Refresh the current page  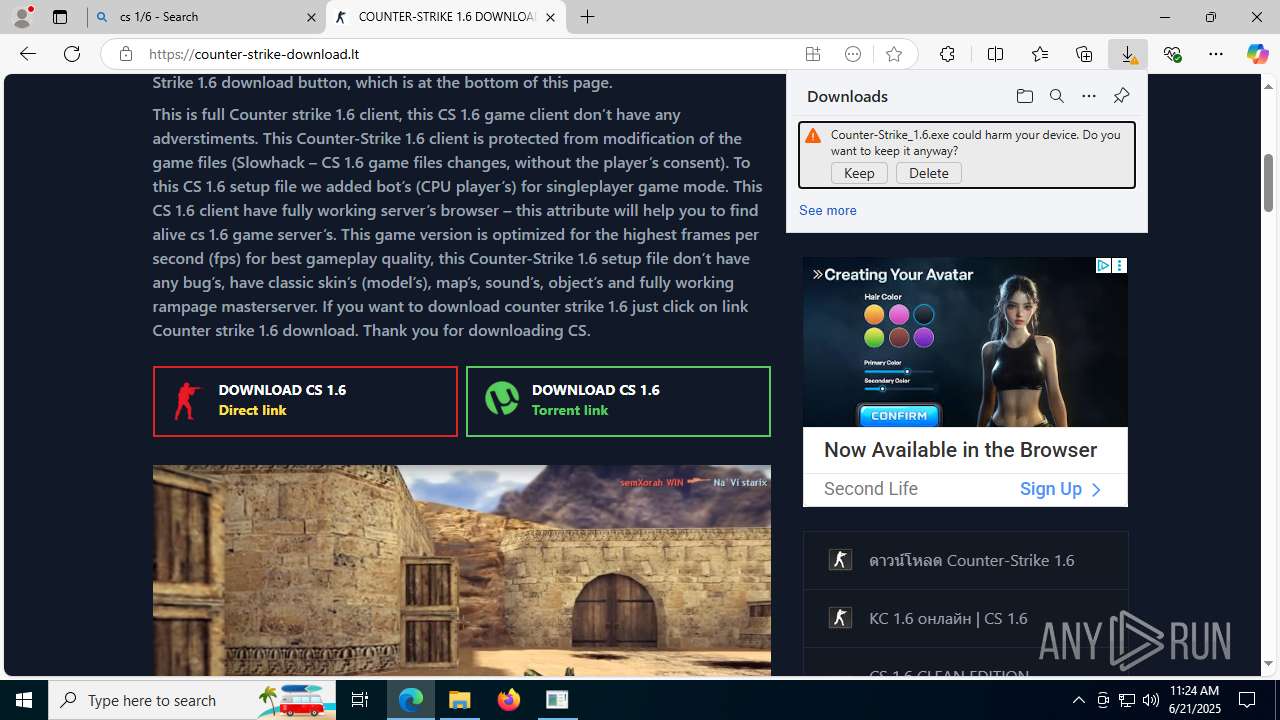(x=72, y=54)
